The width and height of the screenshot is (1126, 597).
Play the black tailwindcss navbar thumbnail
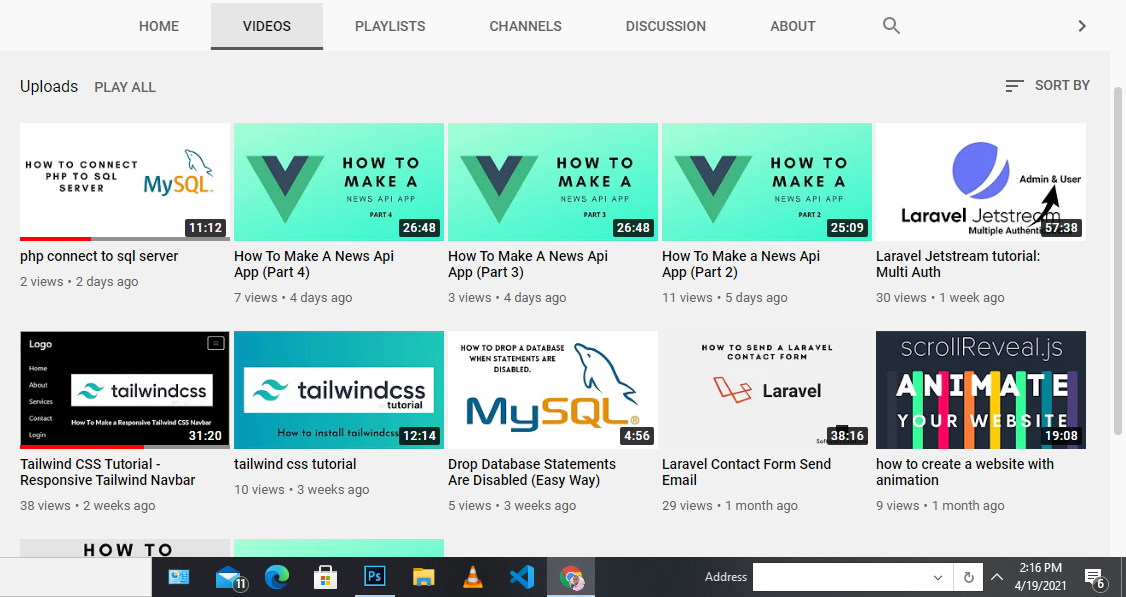[x=125, y=390]
